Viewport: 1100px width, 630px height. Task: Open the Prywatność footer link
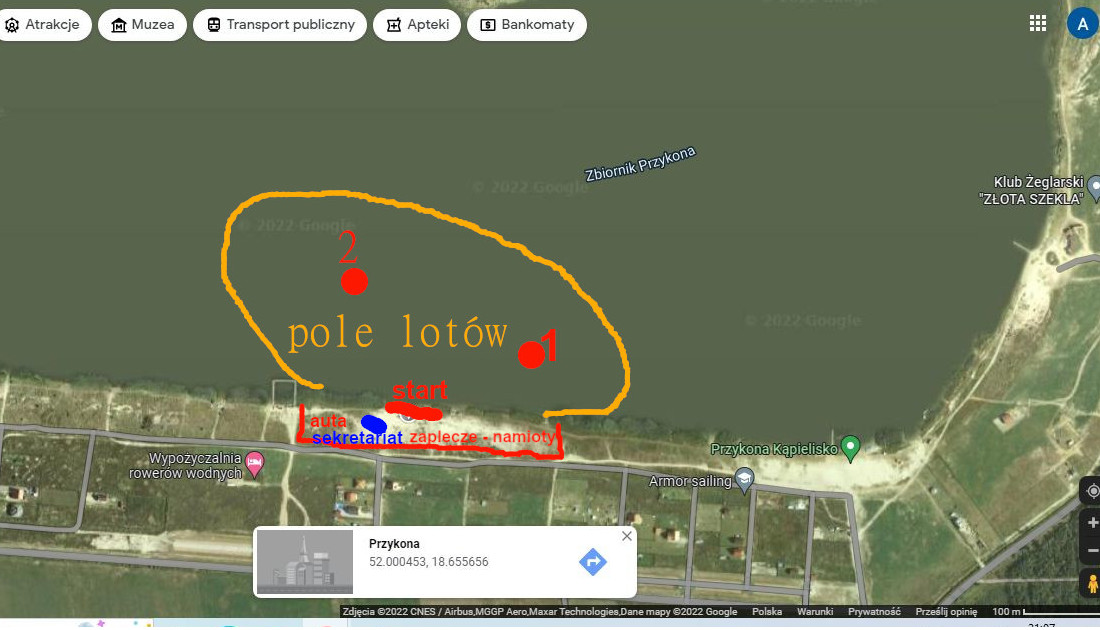tap(874, 611)
